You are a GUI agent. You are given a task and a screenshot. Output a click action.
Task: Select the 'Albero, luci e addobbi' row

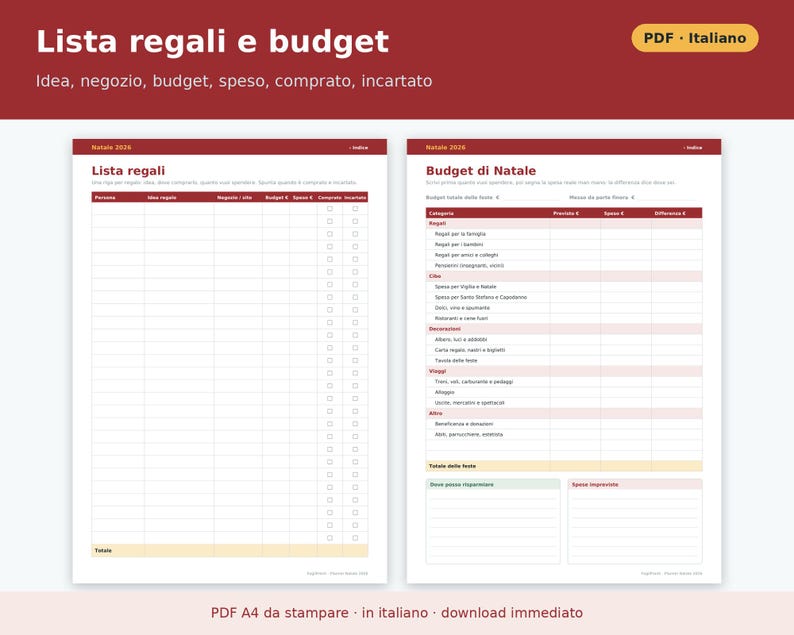pyautogui.click(x=564, y=339)
